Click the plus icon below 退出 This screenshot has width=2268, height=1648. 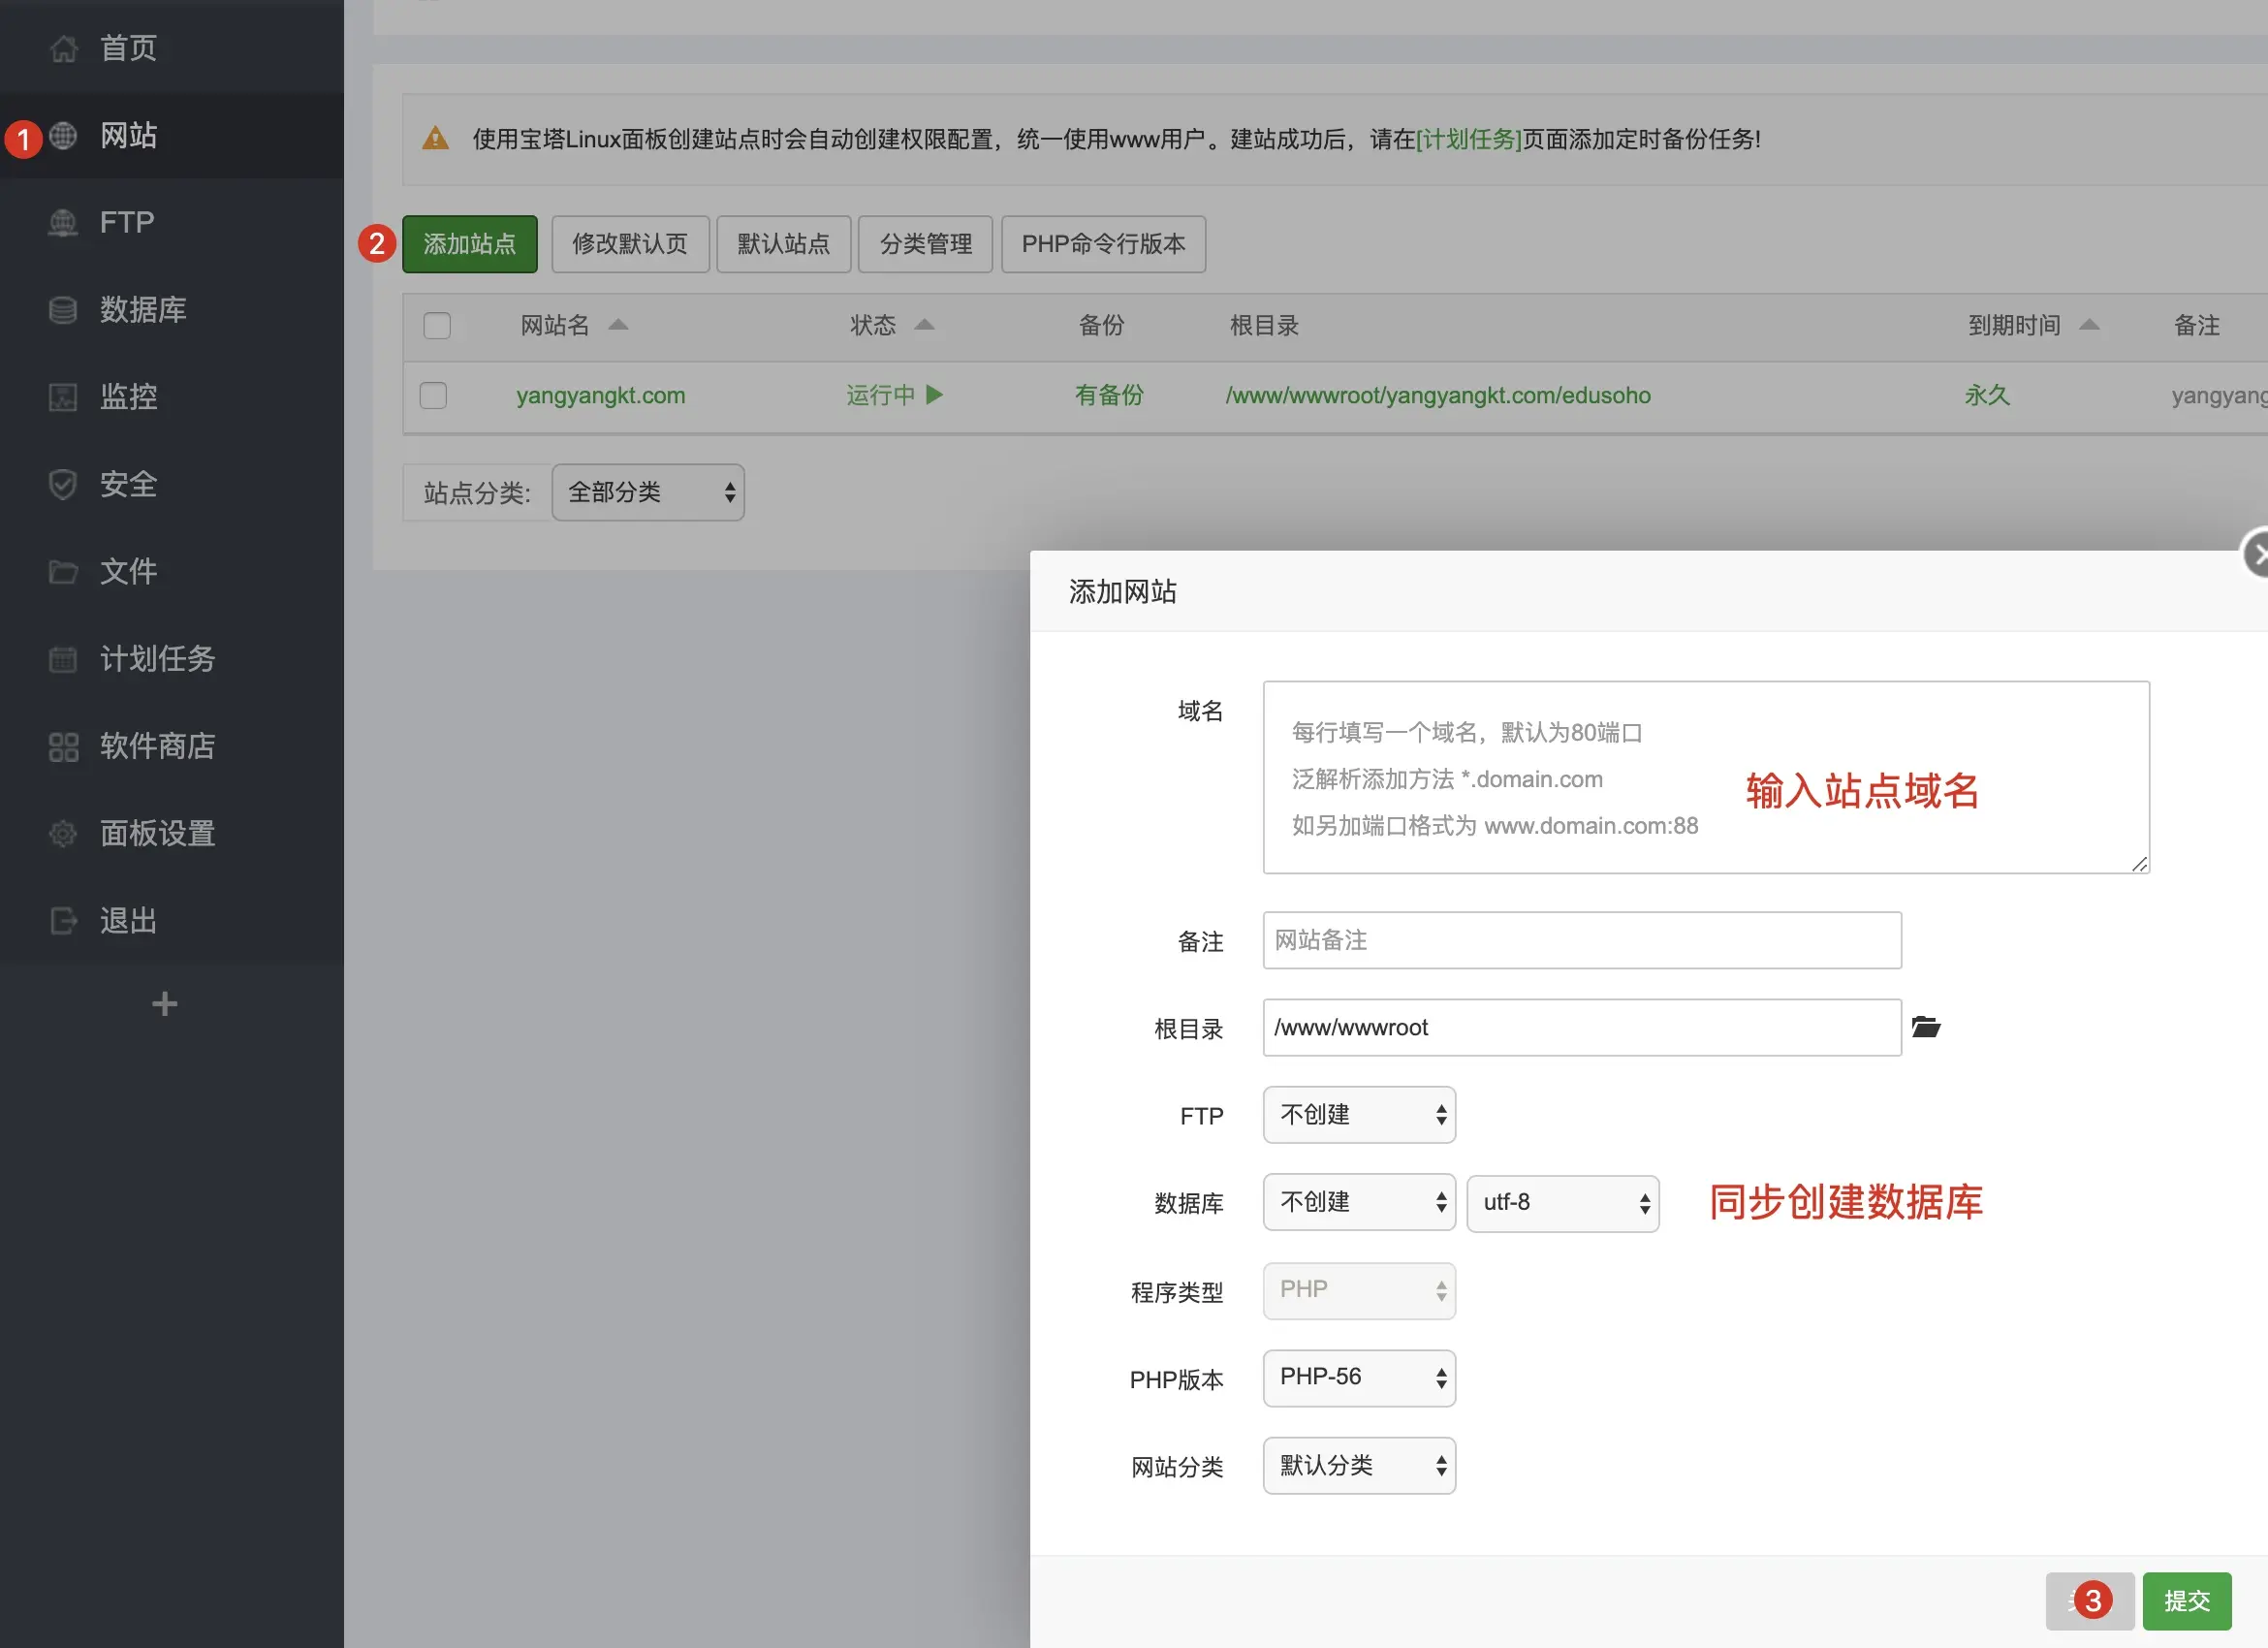(x=164, y=1004)
